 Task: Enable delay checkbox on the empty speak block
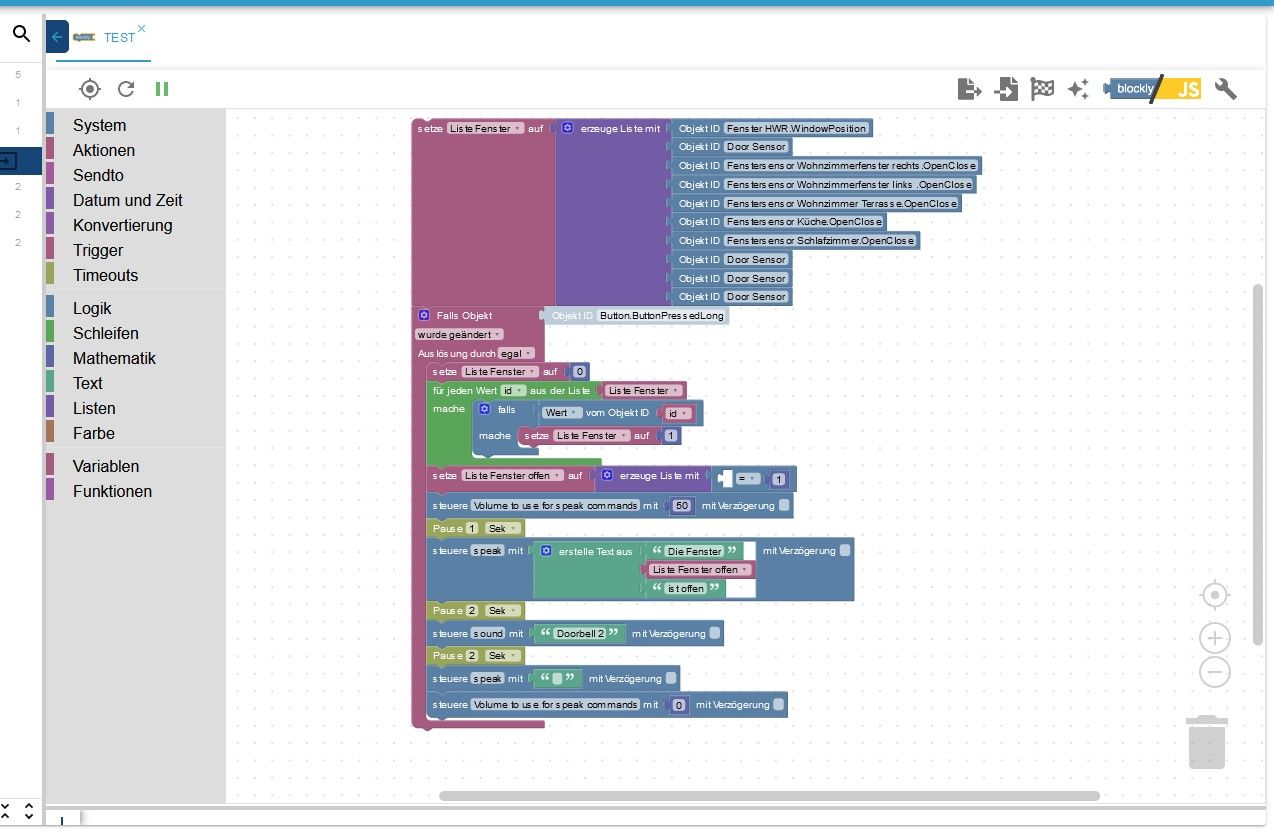click(x=671, y=678)
